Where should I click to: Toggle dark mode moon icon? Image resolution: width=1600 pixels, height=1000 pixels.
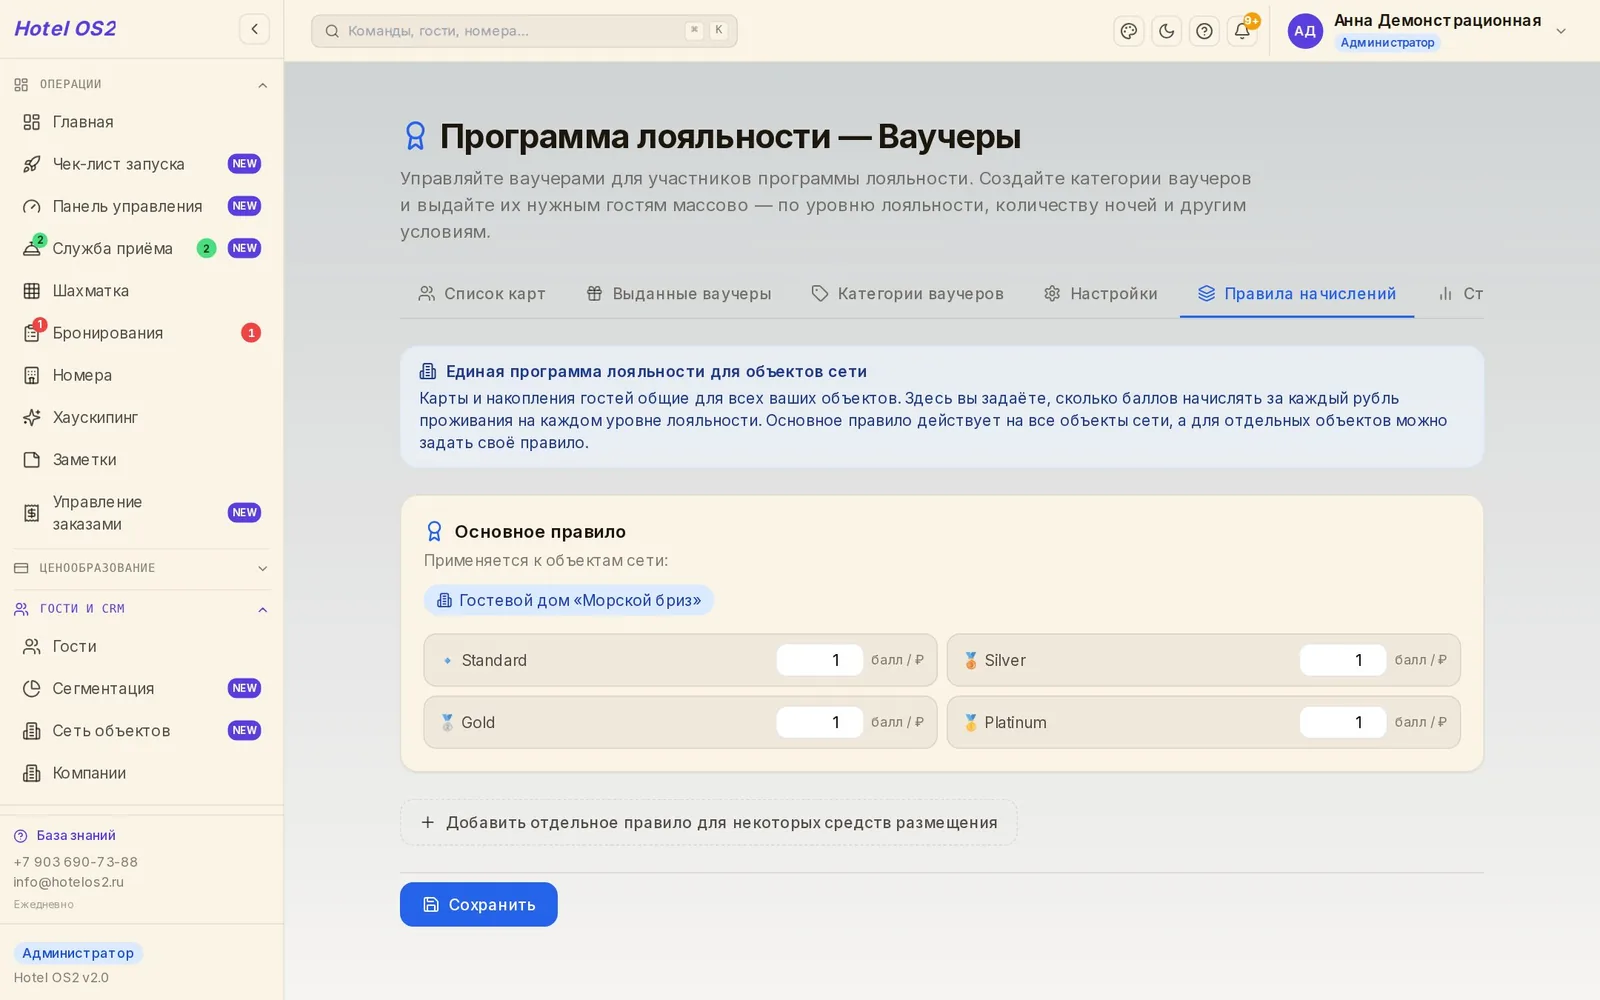coord(1166,31)
